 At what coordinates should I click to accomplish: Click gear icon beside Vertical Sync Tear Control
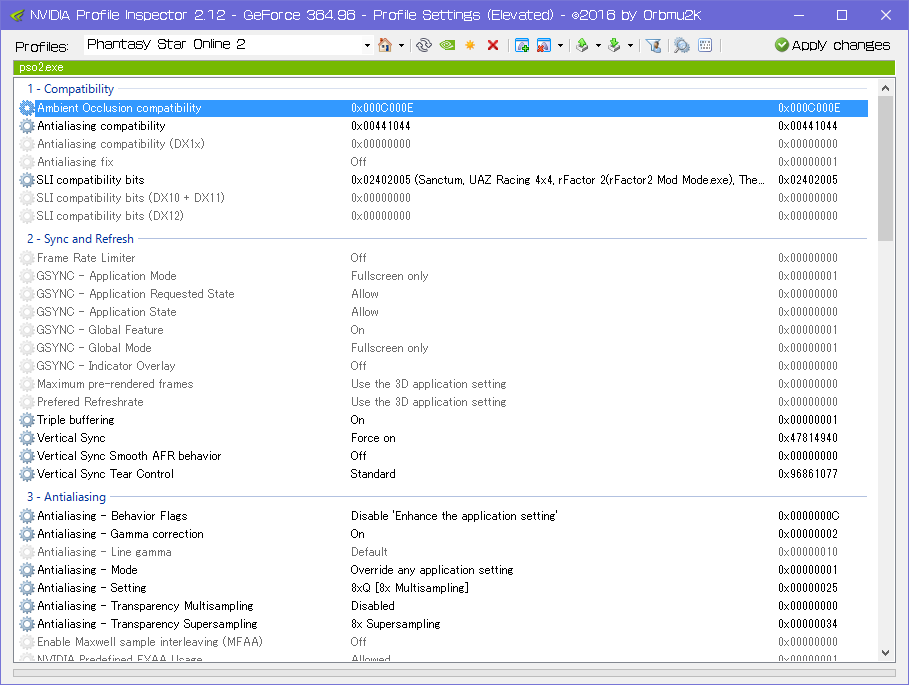coord(27,473)
